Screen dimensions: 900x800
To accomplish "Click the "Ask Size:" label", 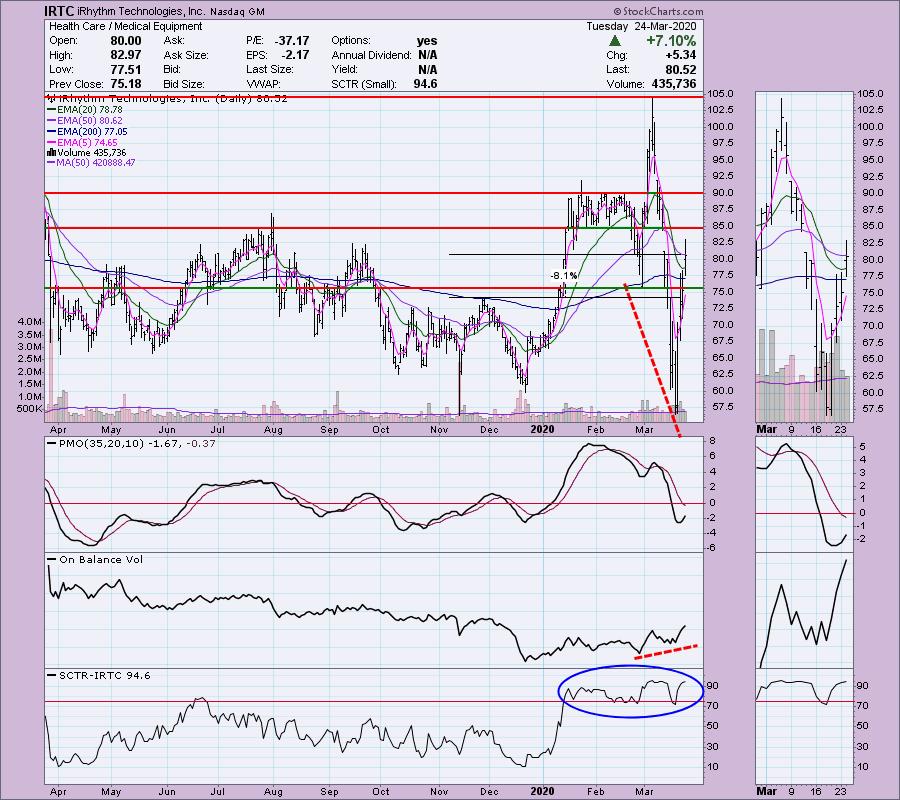I will pos(186,55).
